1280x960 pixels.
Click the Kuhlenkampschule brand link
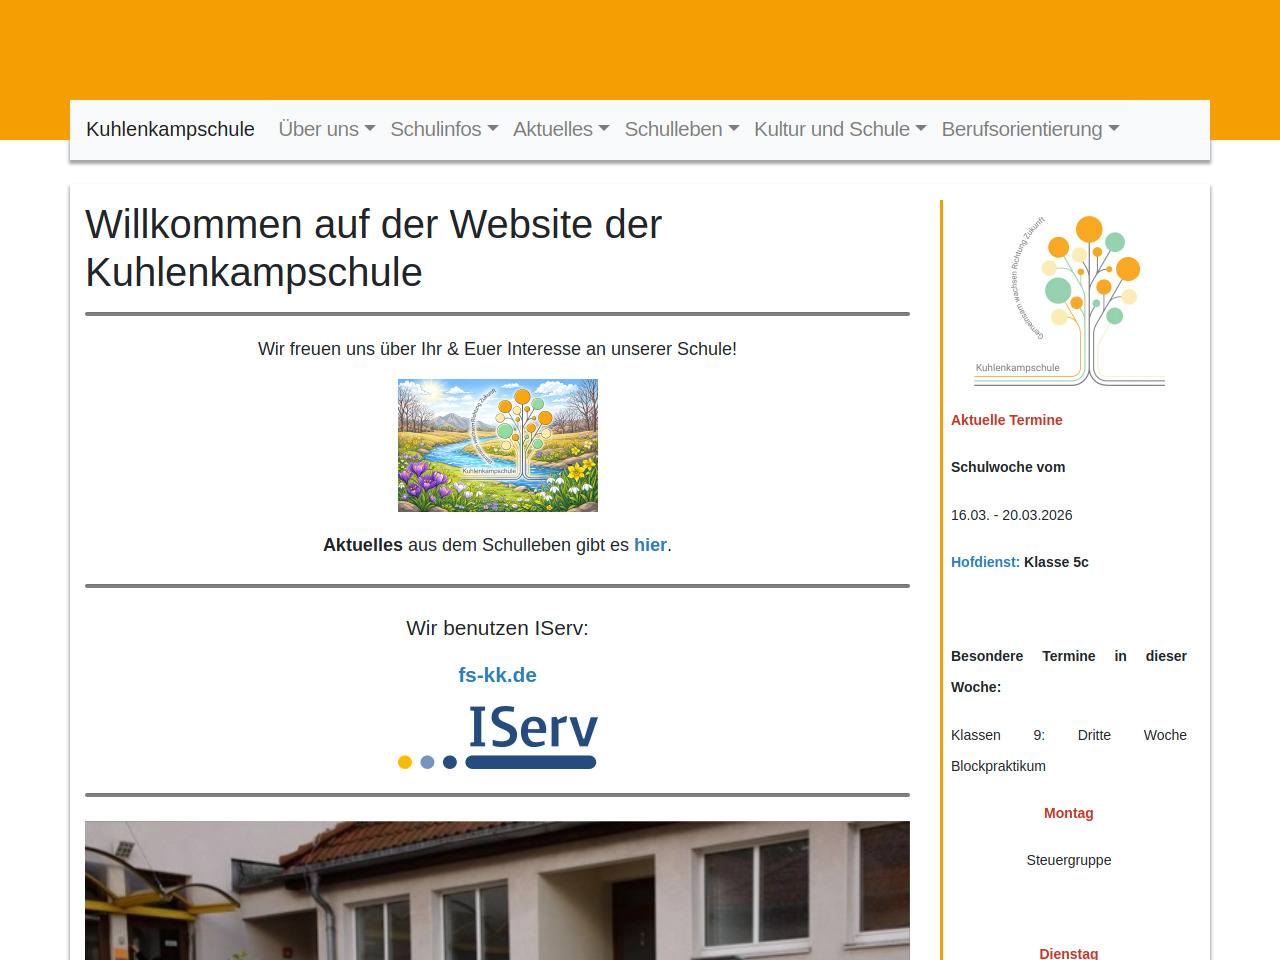click(x=170, y=129)
